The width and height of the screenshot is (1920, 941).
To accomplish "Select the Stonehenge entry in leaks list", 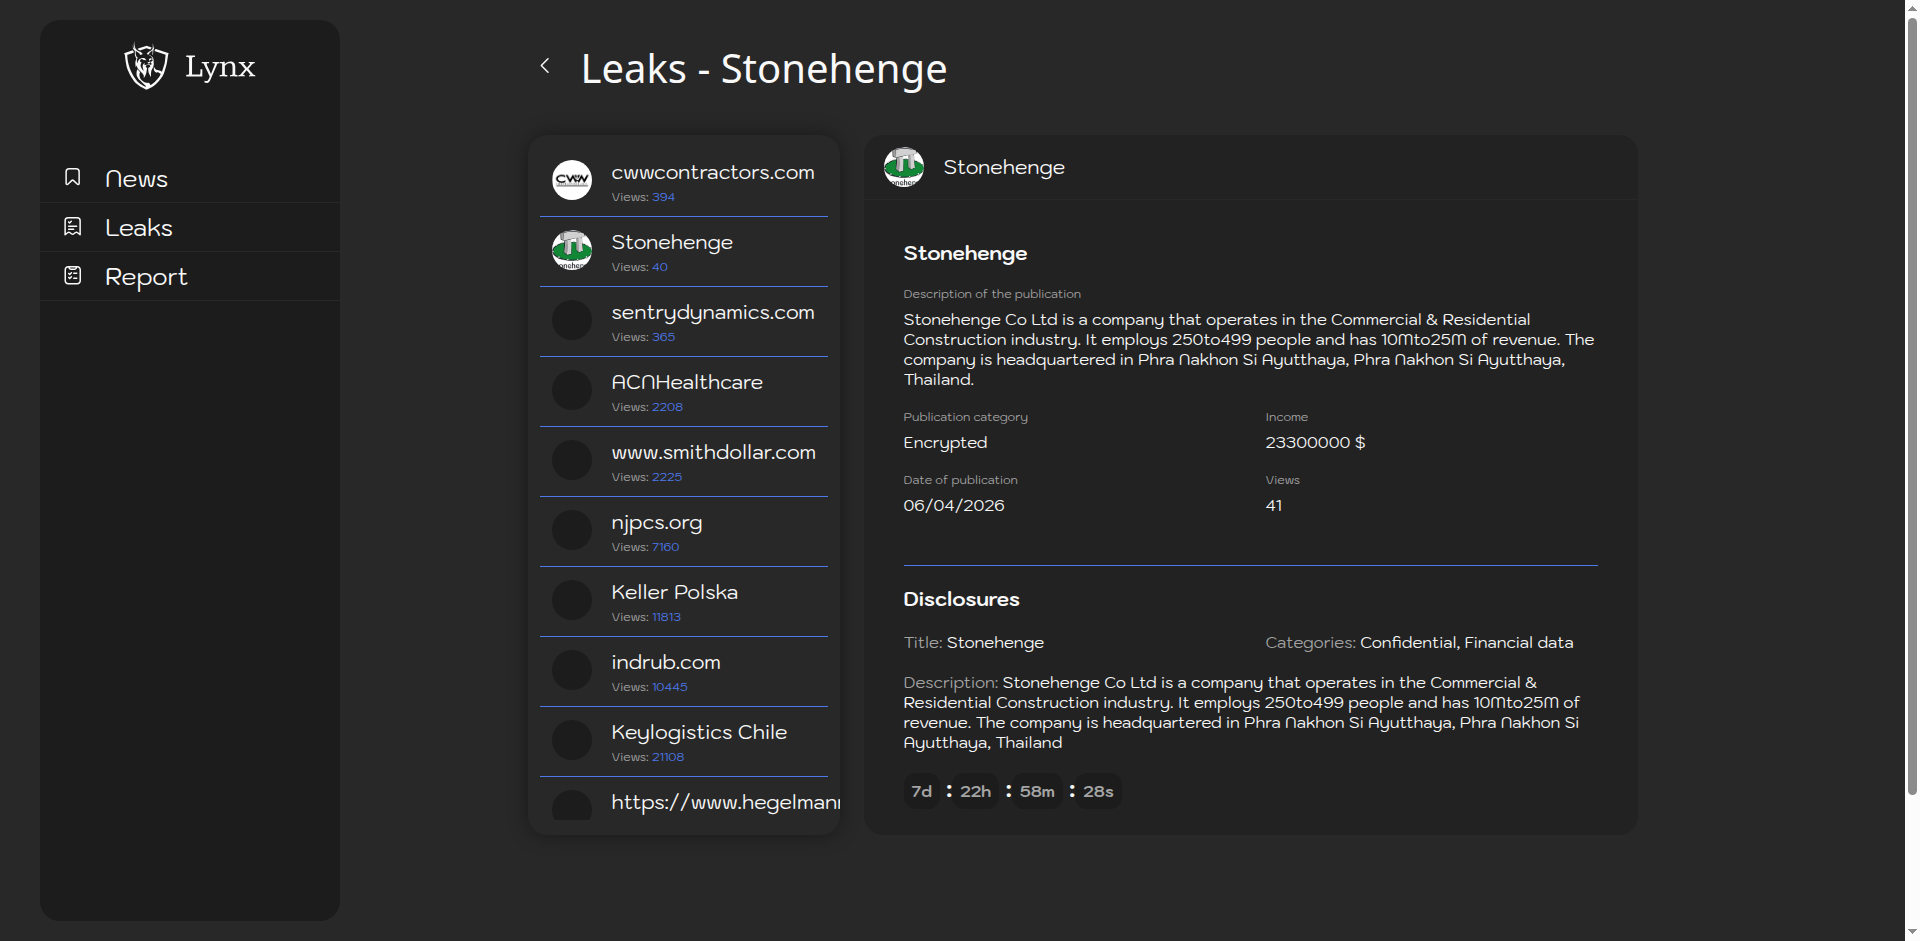I will (684, 251).
